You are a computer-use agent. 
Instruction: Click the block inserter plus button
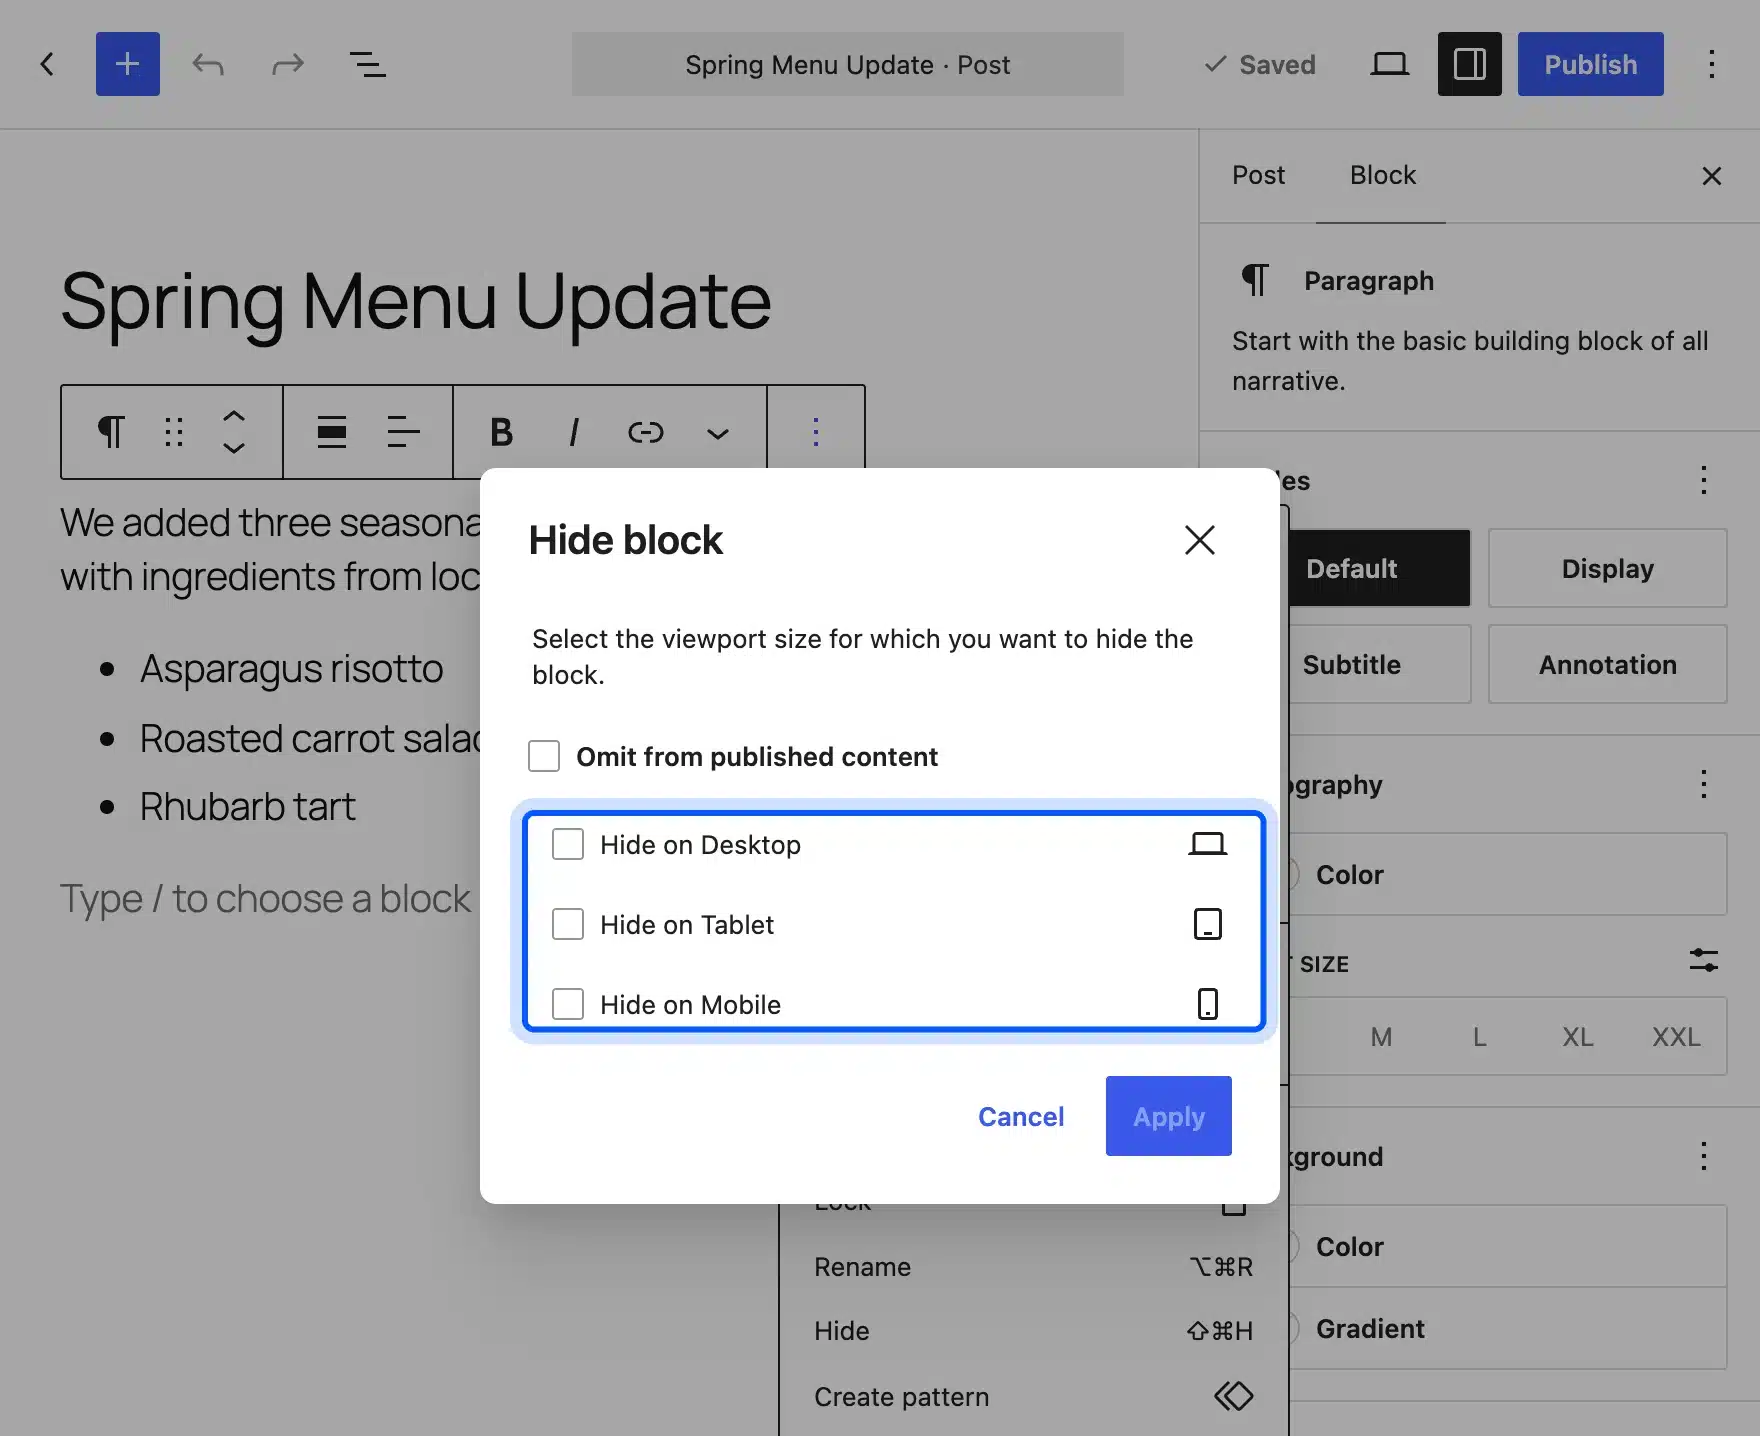[x=127, y=64]
